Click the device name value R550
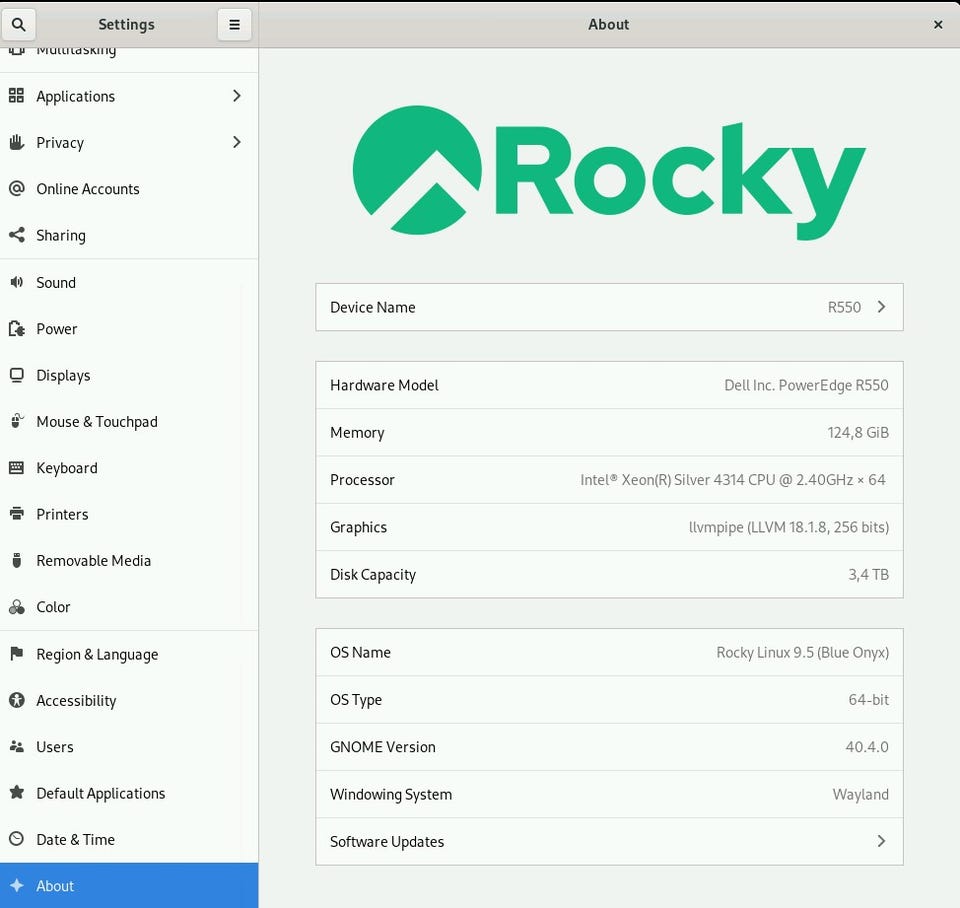 pos(844,307)
